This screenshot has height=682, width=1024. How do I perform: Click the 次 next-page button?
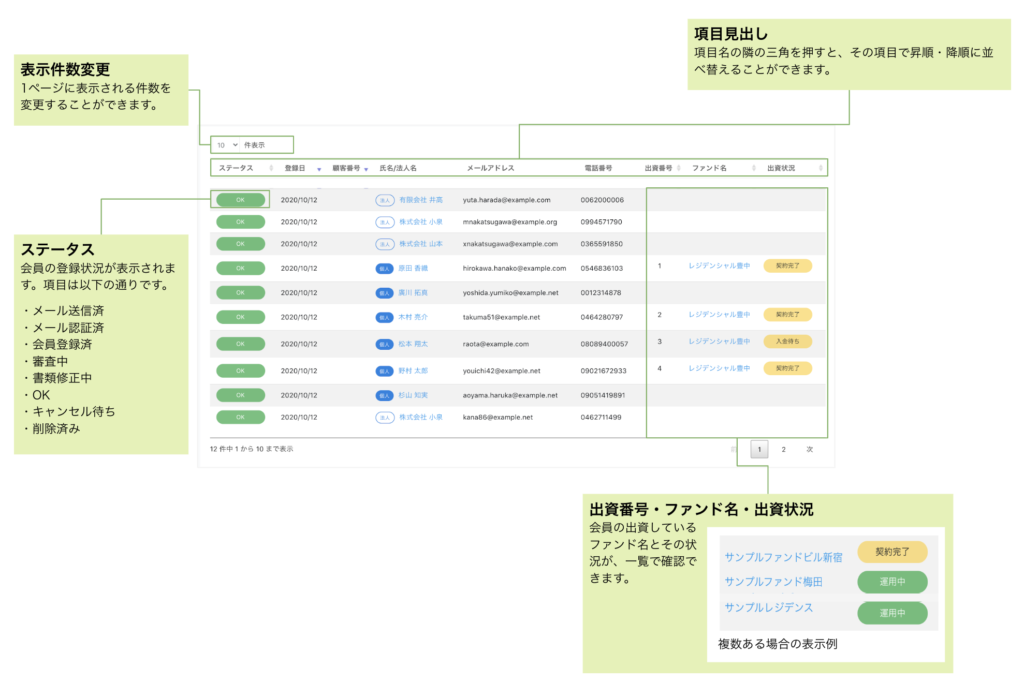coord(810,450)
